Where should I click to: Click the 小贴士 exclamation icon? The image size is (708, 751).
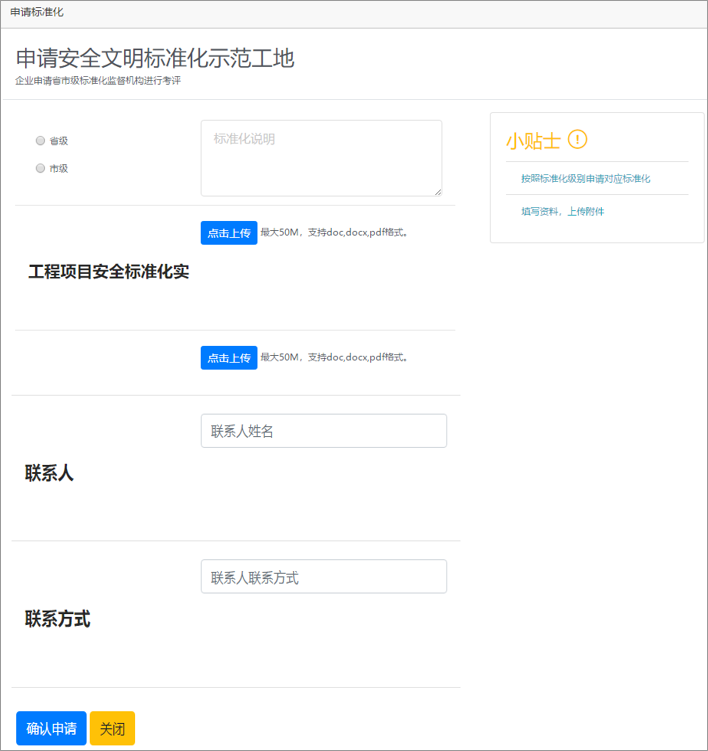coord(577,140)
